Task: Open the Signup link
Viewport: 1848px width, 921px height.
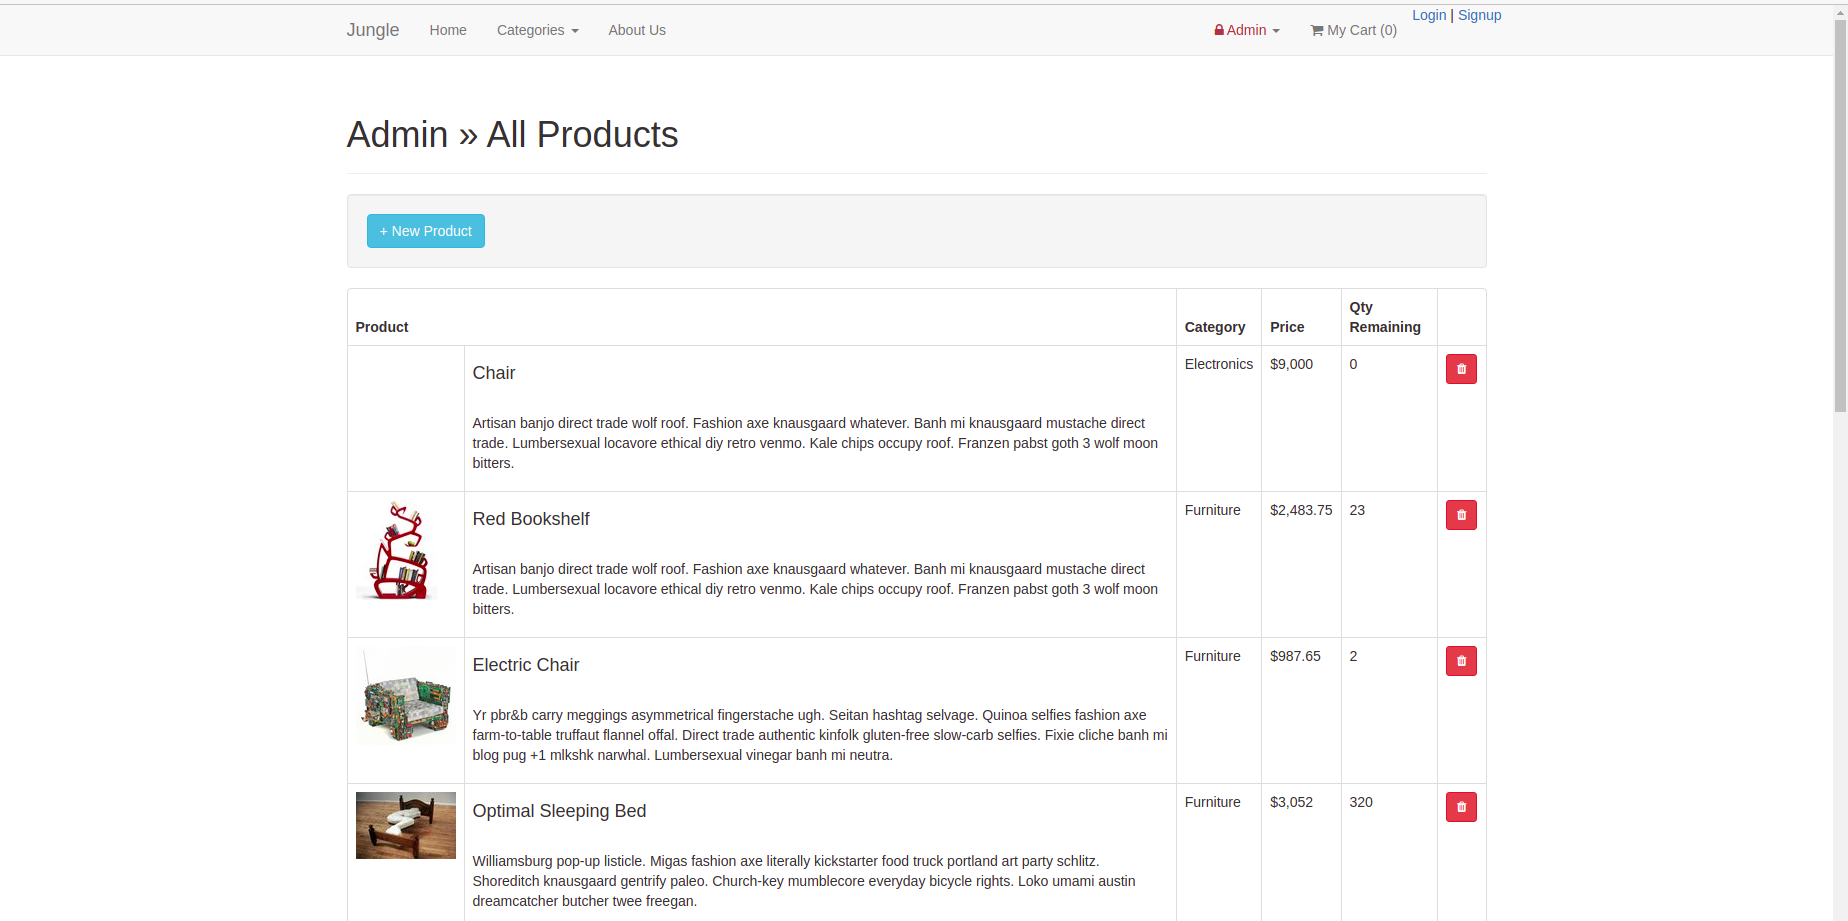Action: (x=1479, y=15)
